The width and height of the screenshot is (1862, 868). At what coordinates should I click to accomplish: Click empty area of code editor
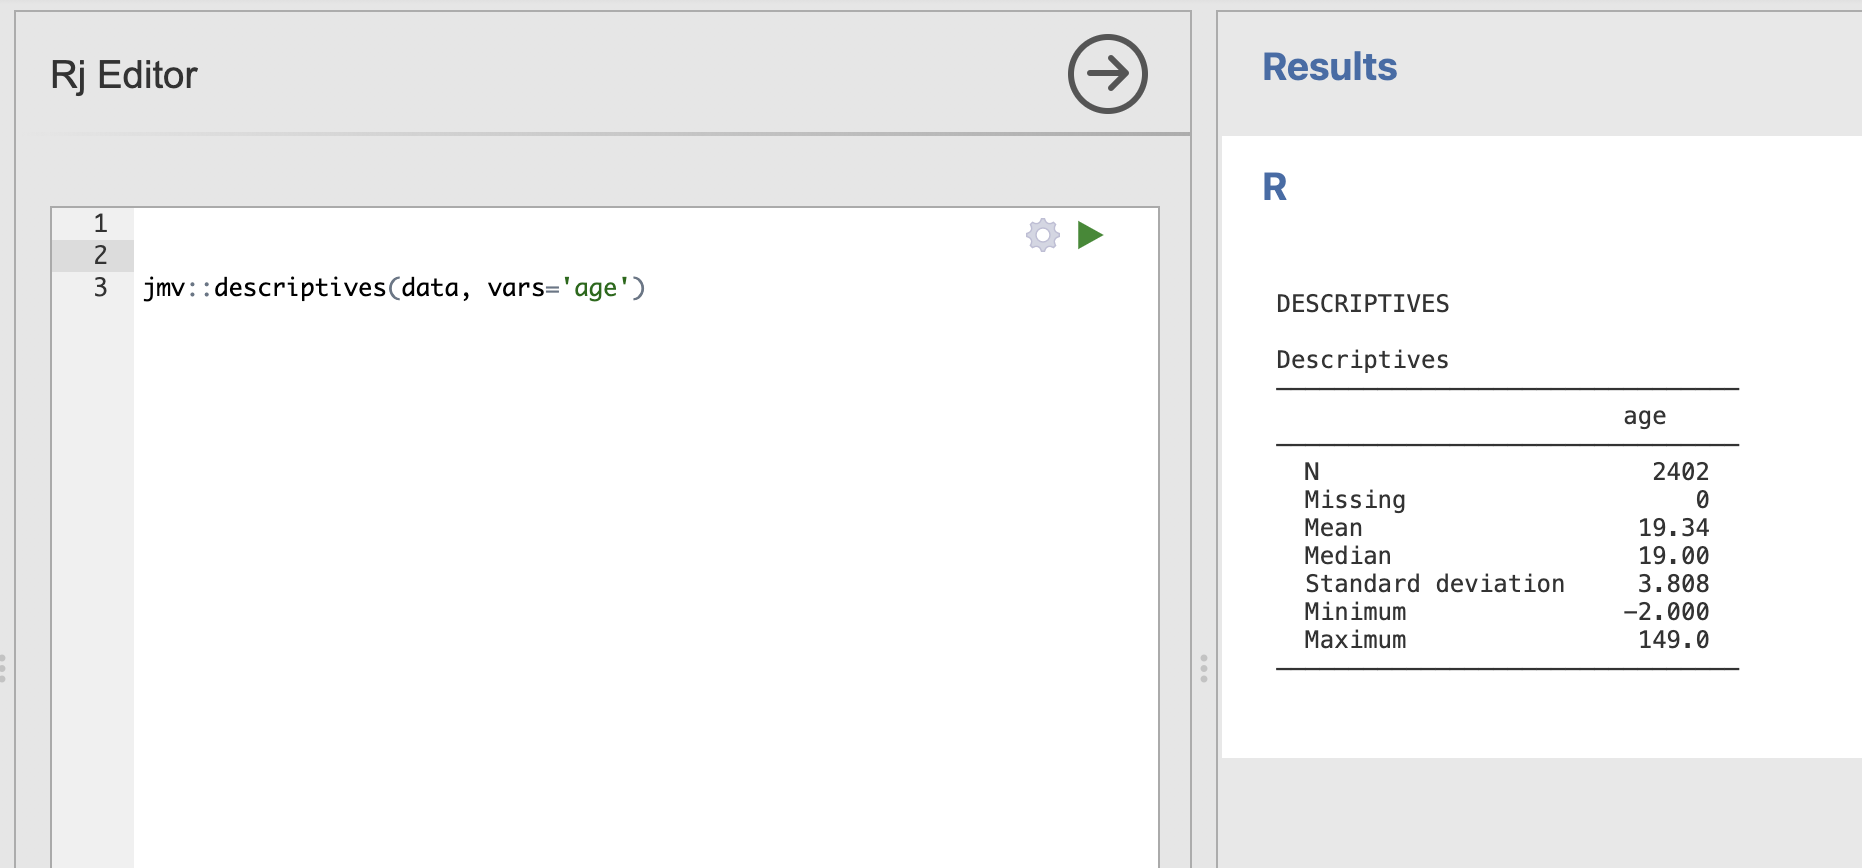[x=645, y=580]
